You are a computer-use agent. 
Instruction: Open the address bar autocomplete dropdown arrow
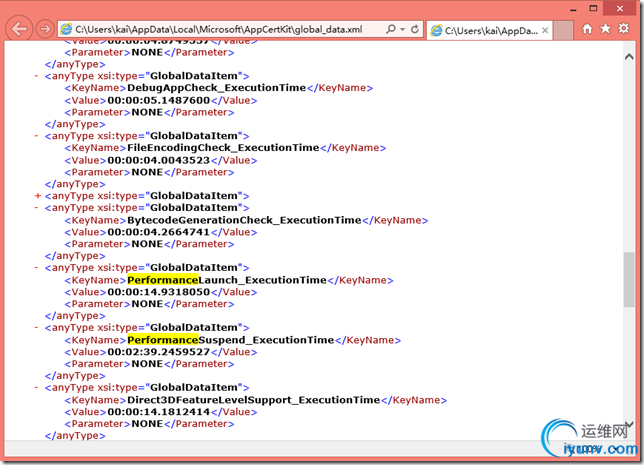(x=403, y=29)
